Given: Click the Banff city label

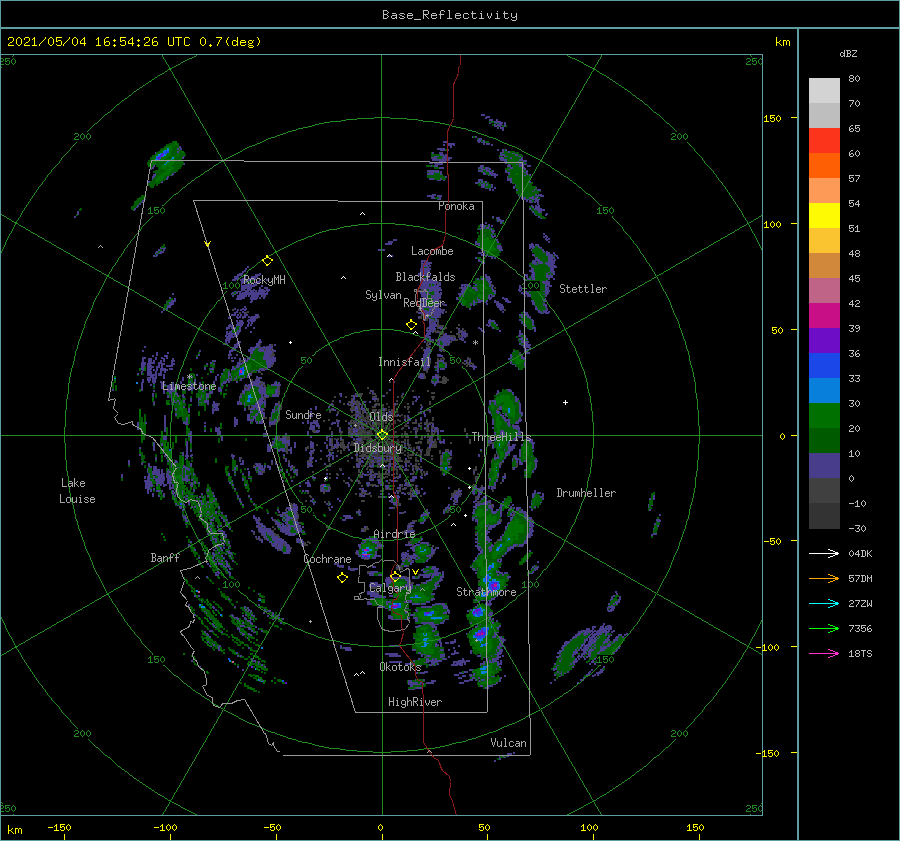Looking at the screenshot, I should pyautogui.click(x=165, y=557).
